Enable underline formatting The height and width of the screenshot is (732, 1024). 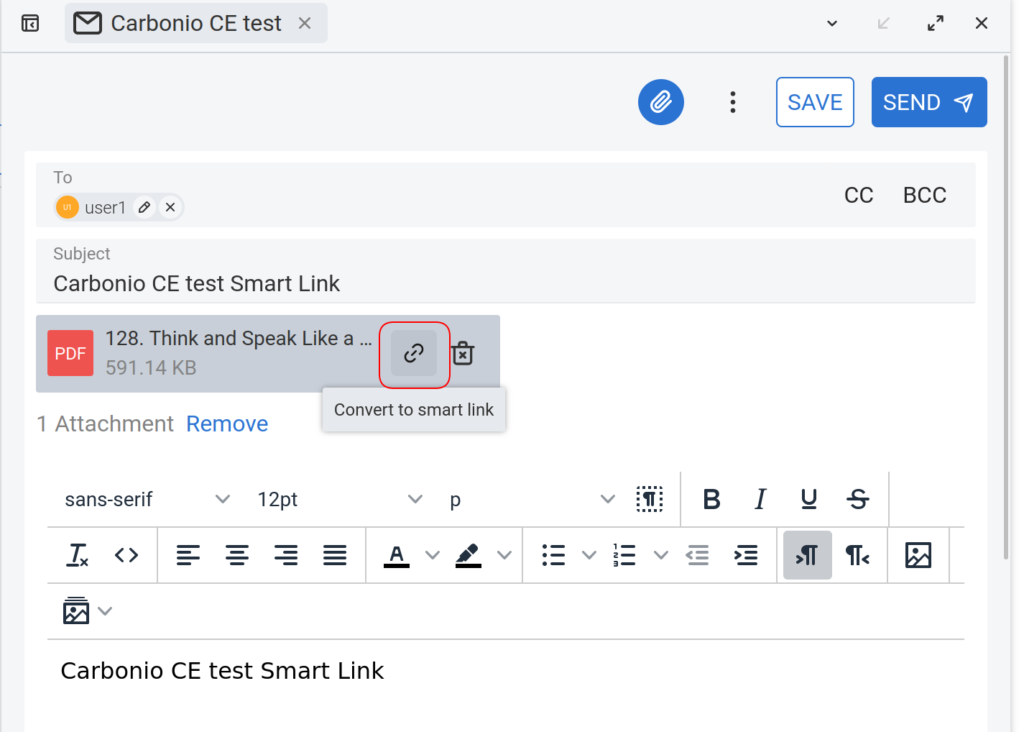(x=808, y=499)
